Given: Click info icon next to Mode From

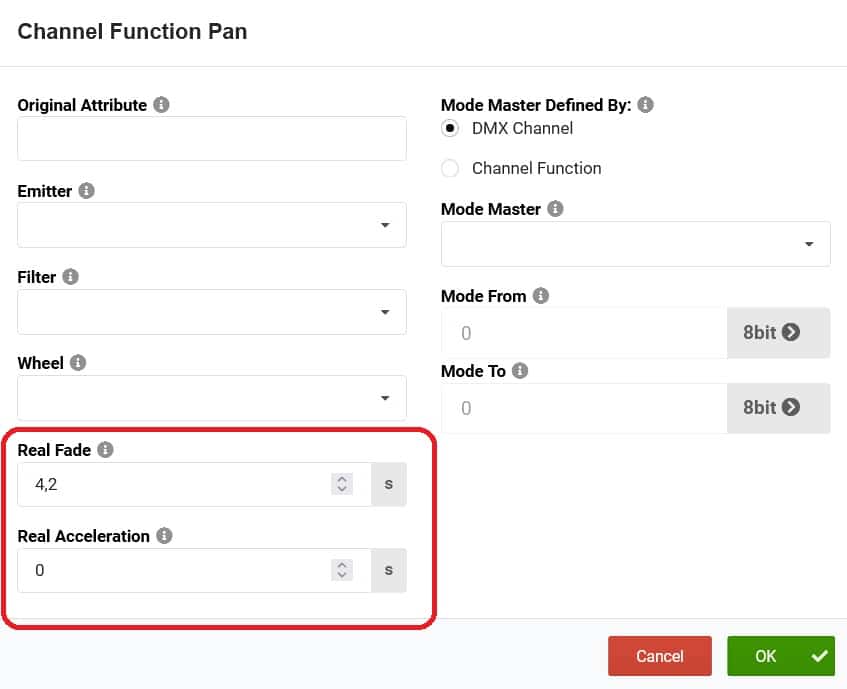Looking at the screenshot, I should [541, 296].
